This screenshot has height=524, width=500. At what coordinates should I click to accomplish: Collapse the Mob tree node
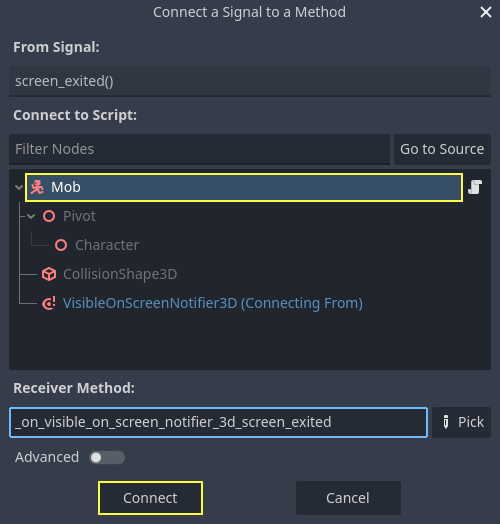tap(19, 187)
